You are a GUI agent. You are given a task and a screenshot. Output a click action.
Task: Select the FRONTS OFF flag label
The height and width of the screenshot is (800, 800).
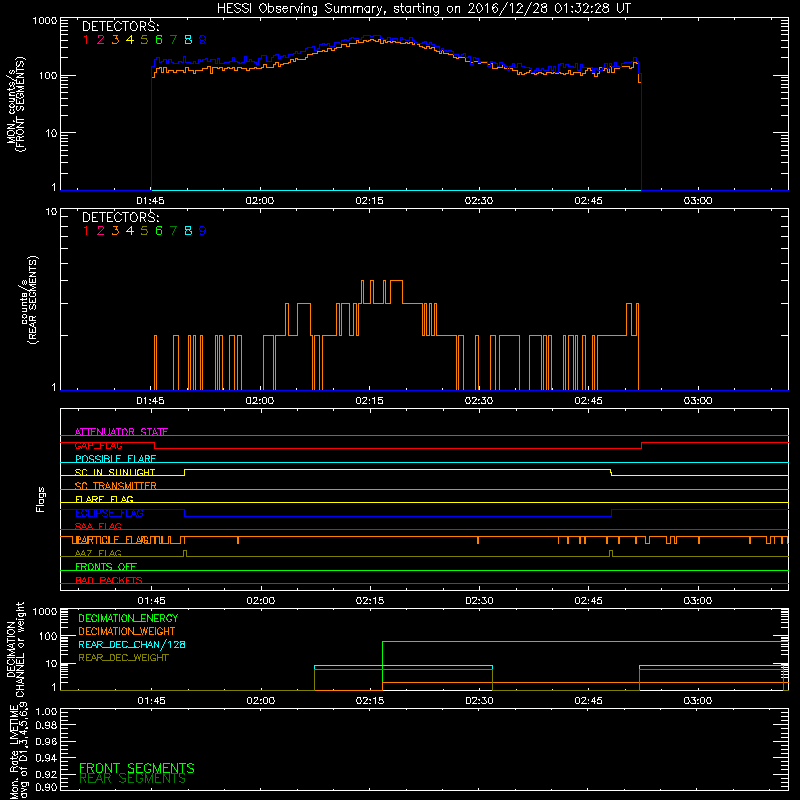pos(106,566)
